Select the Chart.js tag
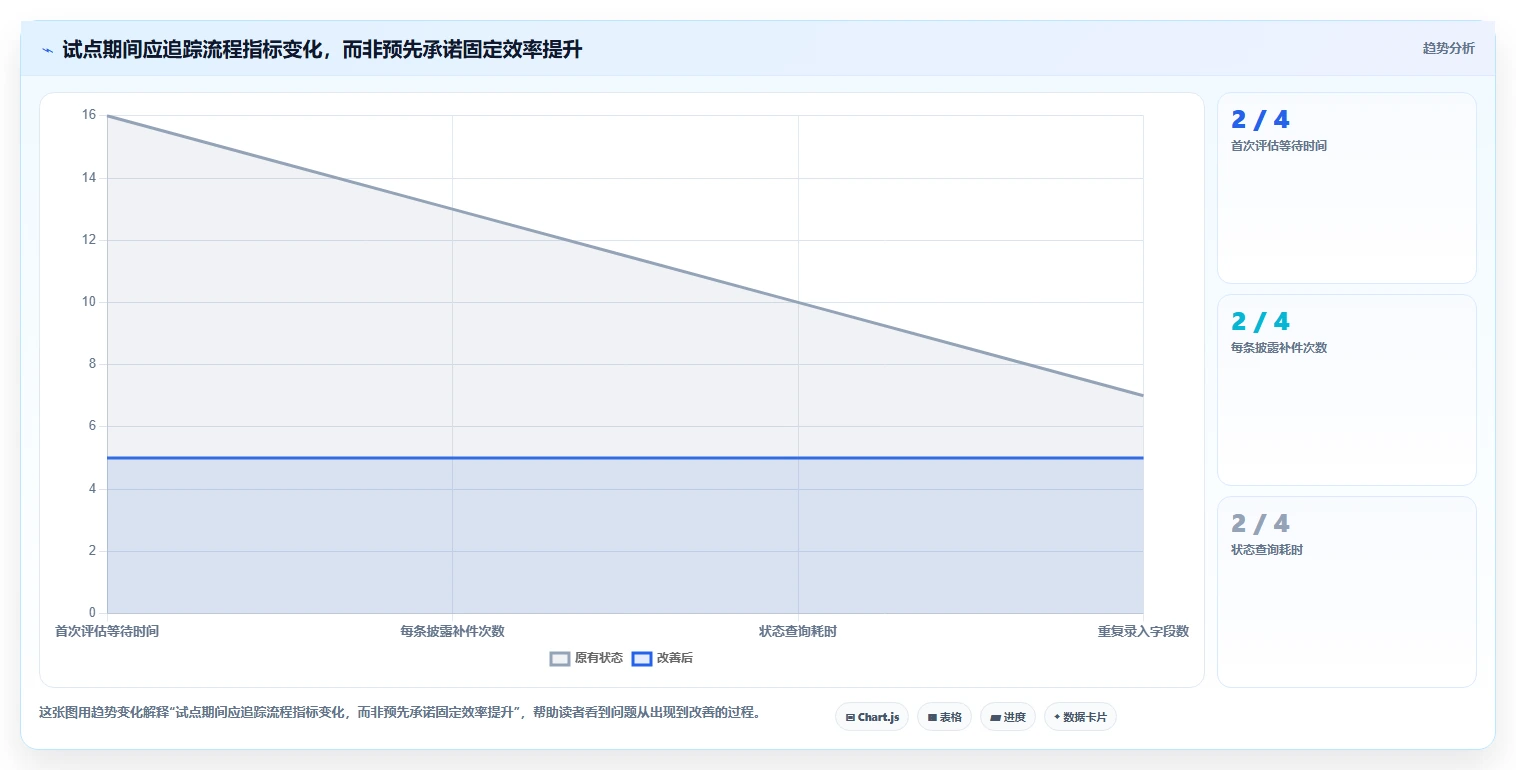Screen dimensions: 1516x770 click(872, 717)
